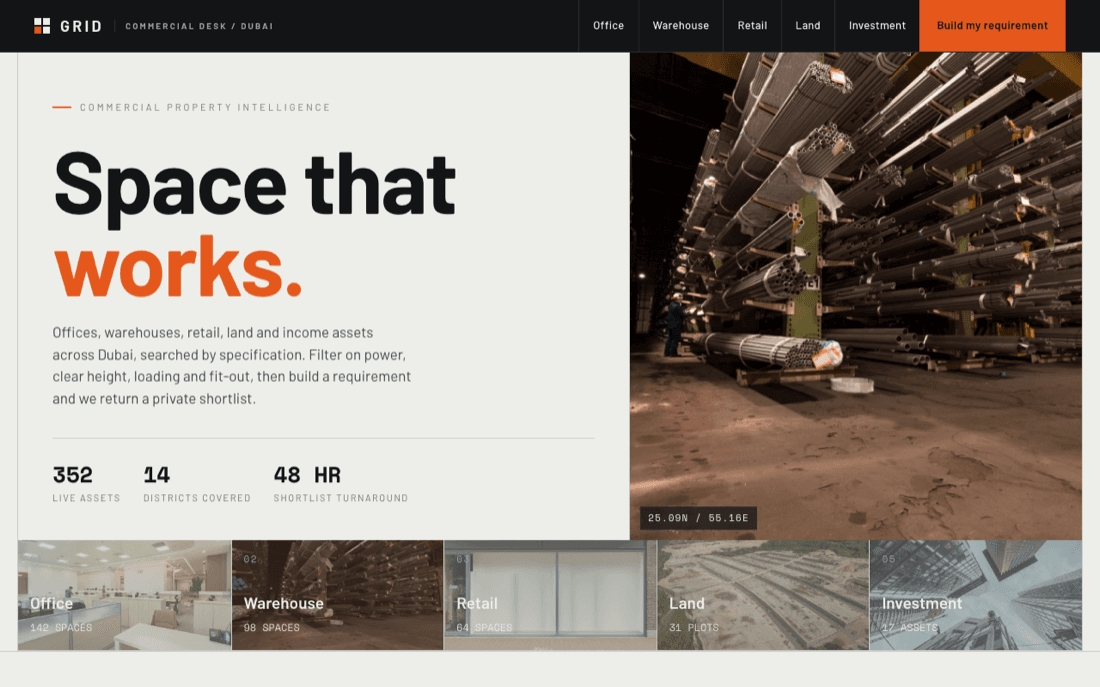The width and height of the screenshot is (1100, 687).
Task: Click the 48 HR shortlist turnaround stat
Action: (341, 484)
